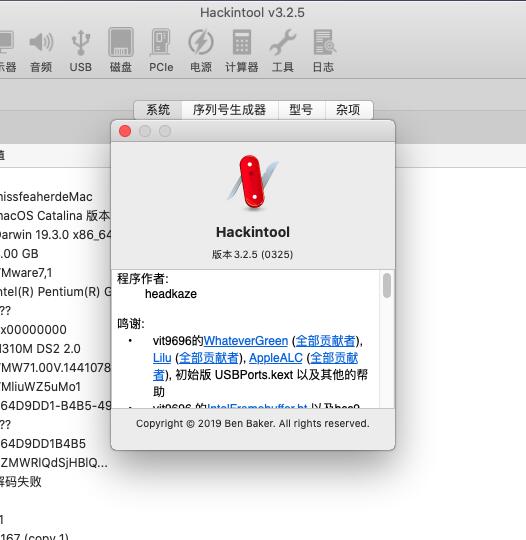Select the headkaze author name text
This screenshot has width=526, height=540.
171,294
